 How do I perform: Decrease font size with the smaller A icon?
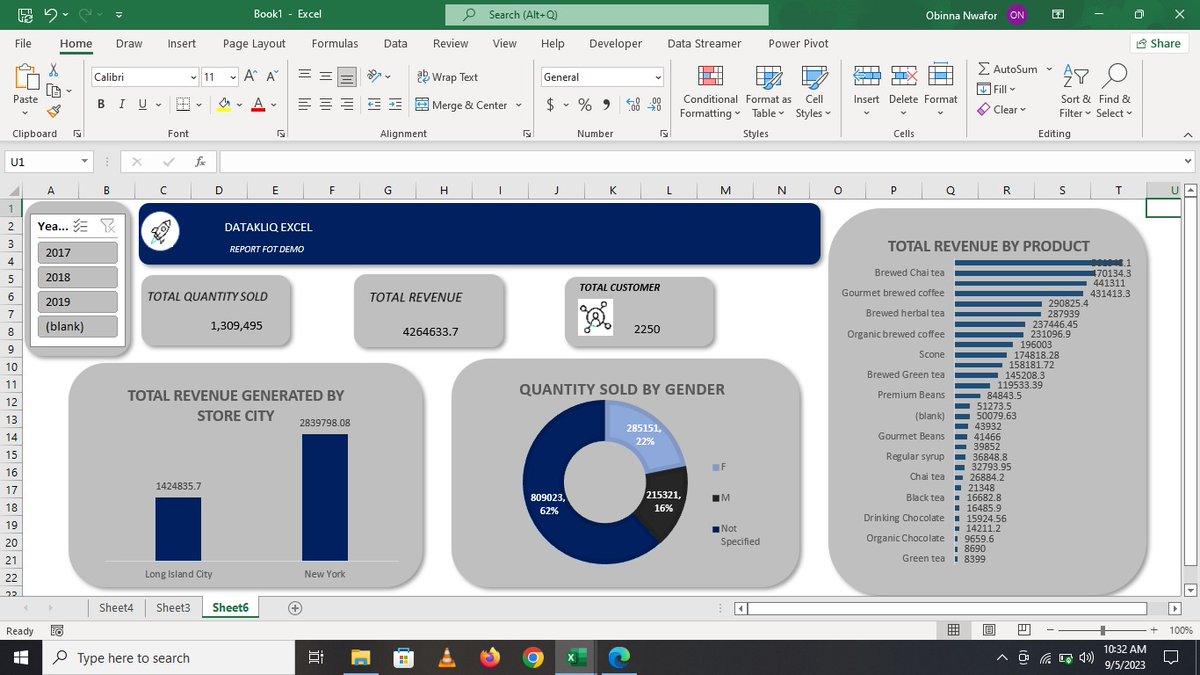(x=270, y=77)
